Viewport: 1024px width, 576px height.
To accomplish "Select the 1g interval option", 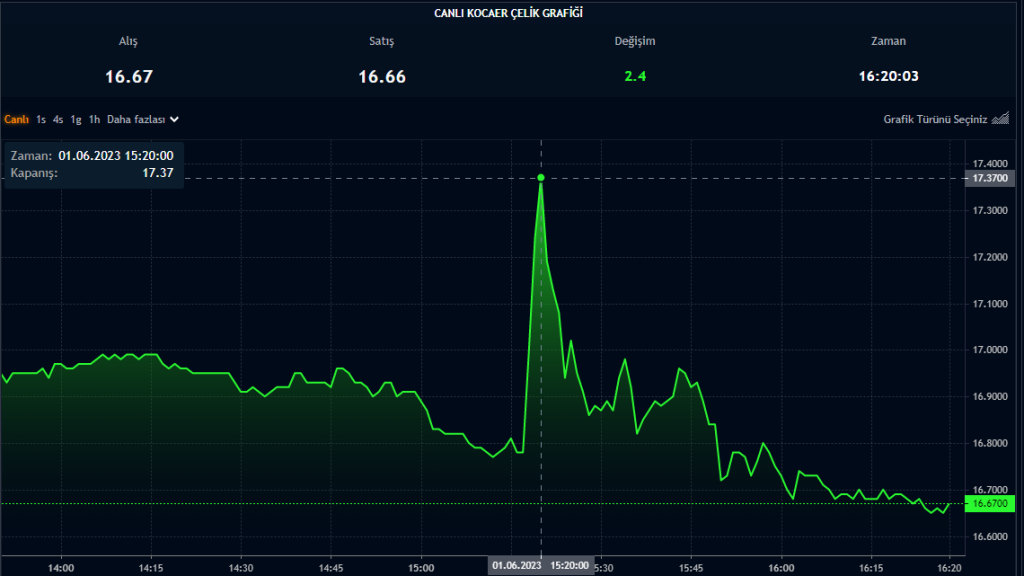I will point(76,120).
